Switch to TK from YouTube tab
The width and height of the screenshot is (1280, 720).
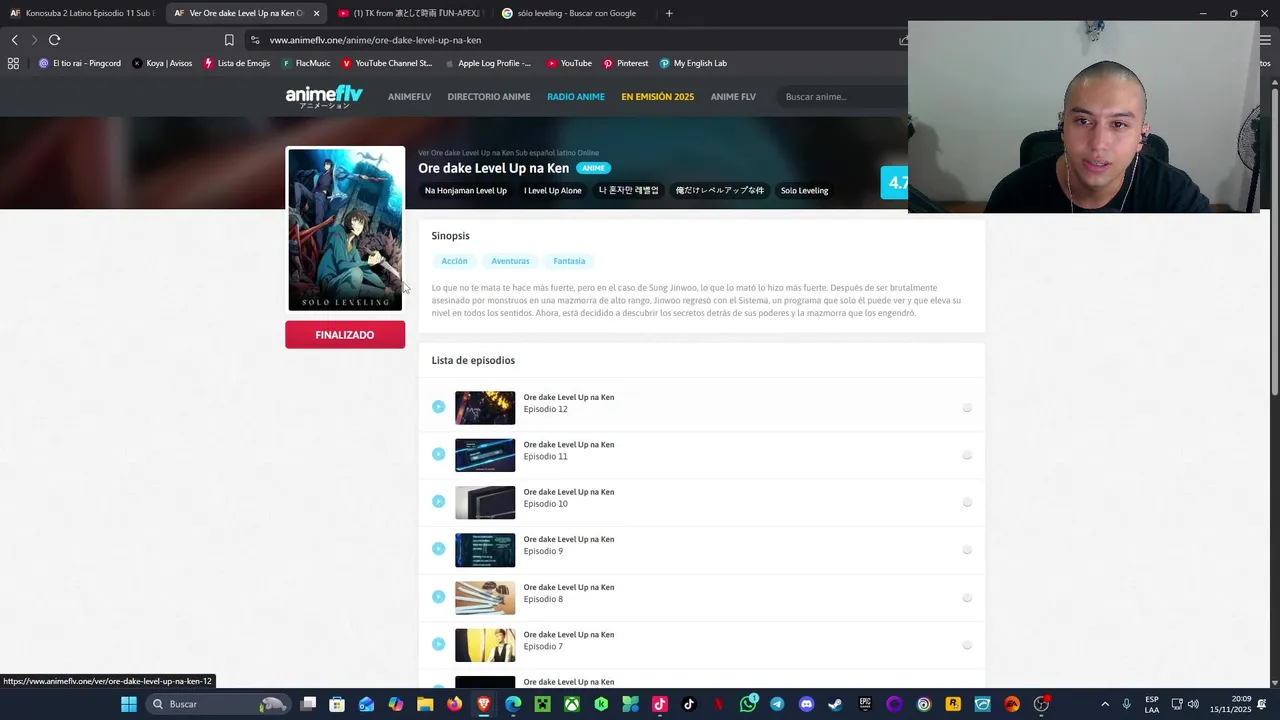coord(409,13)
